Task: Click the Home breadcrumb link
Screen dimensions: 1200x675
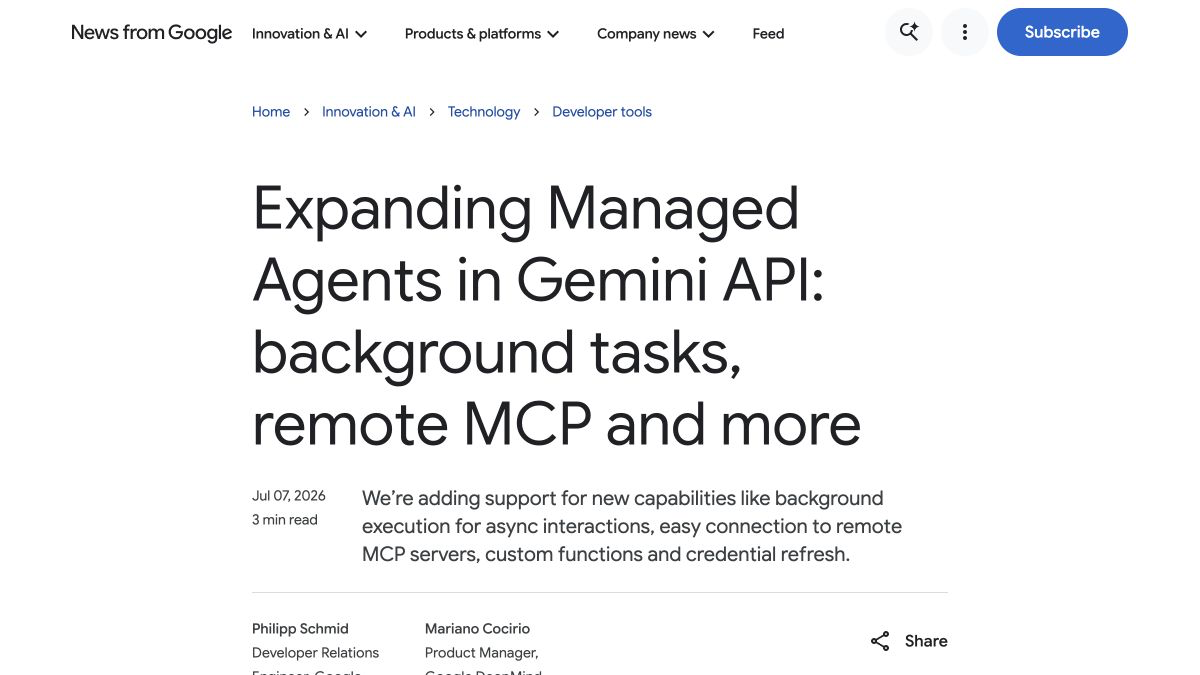Action: coord(271,112)
